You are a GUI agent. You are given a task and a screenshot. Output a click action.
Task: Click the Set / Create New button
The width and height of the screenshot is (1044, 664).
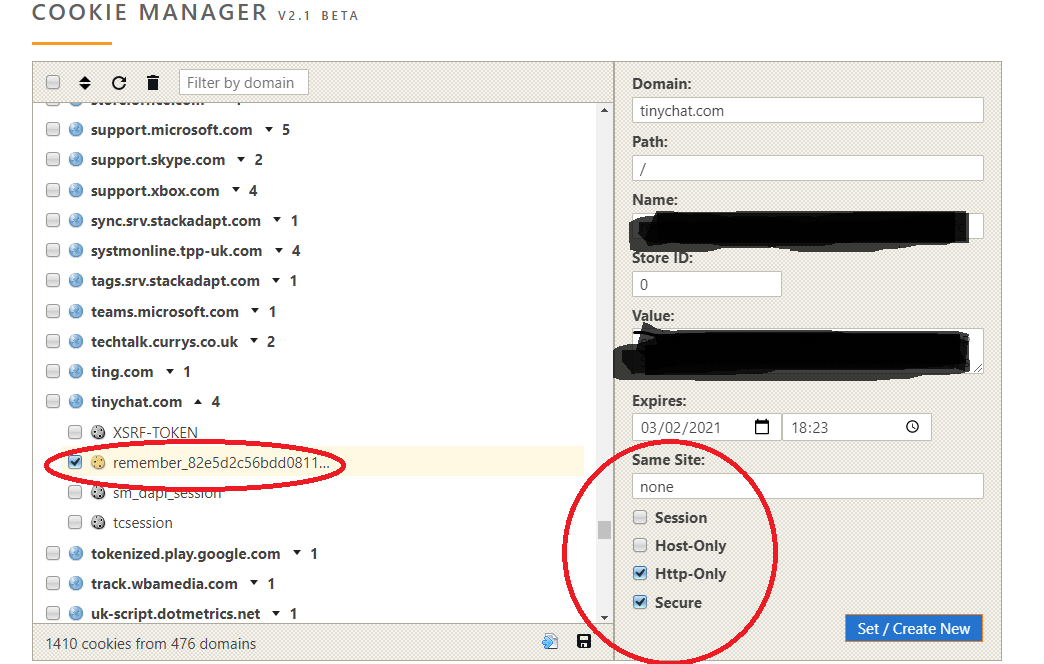914,628
